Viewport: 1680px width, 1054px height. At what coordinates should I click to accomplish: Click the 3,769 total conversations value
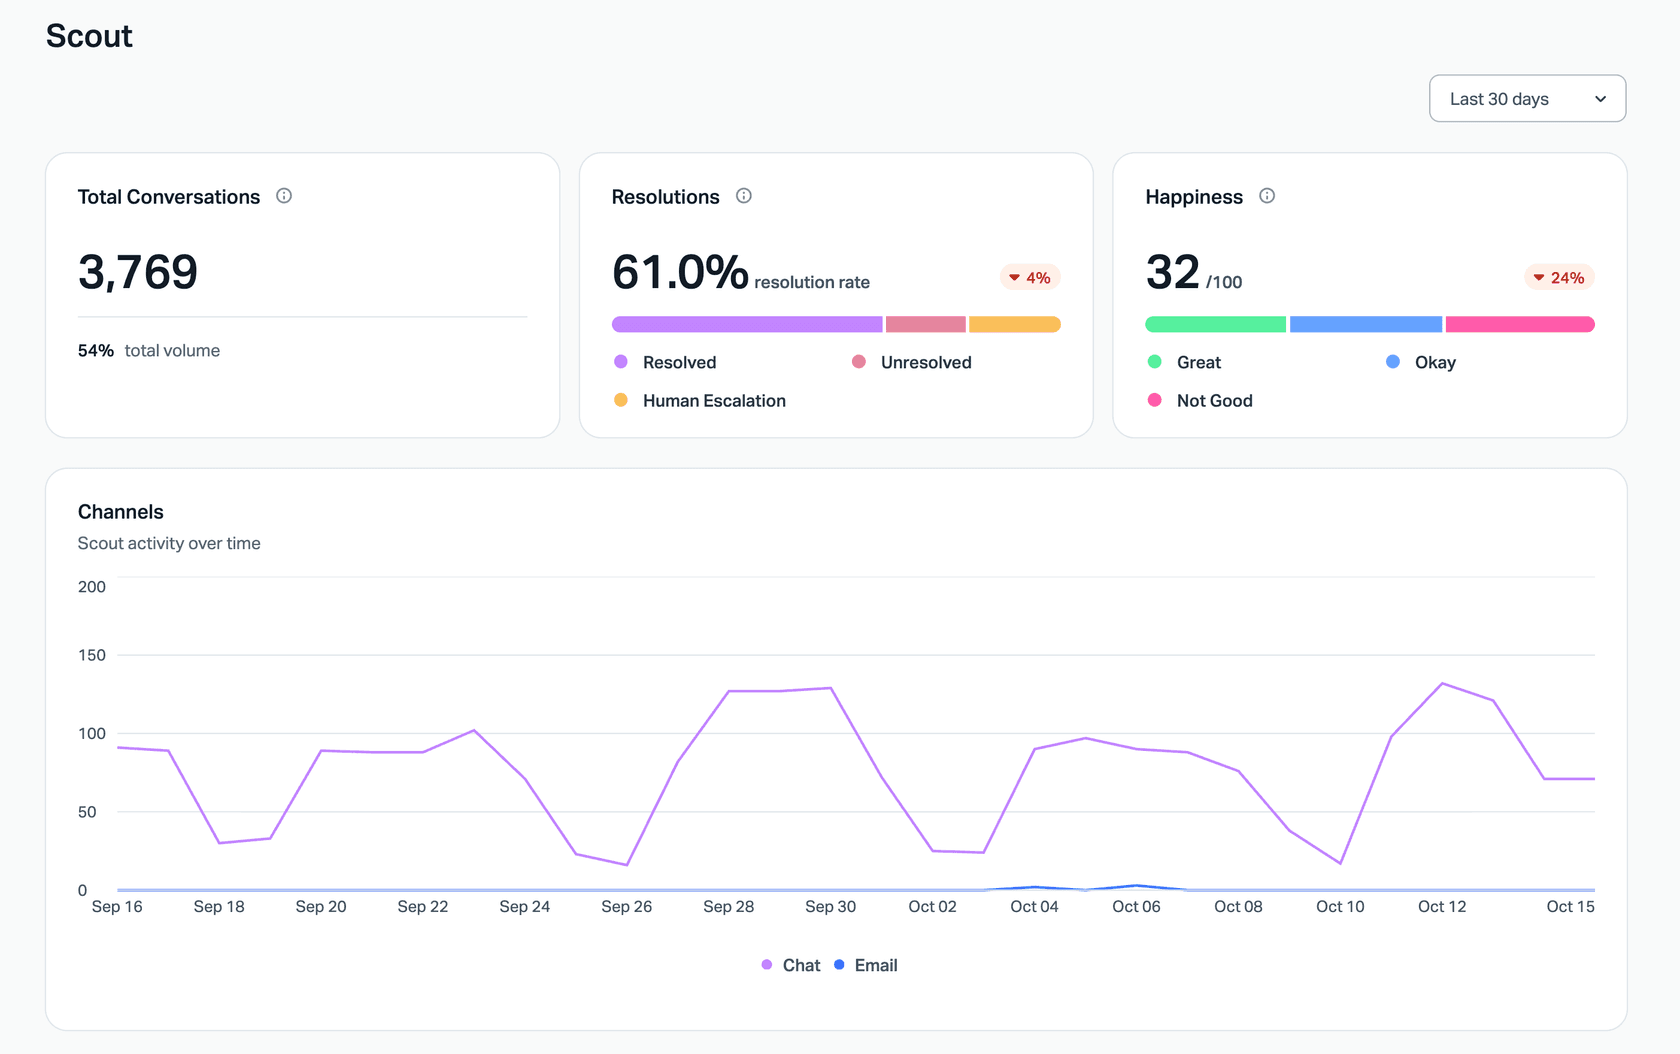138,272
